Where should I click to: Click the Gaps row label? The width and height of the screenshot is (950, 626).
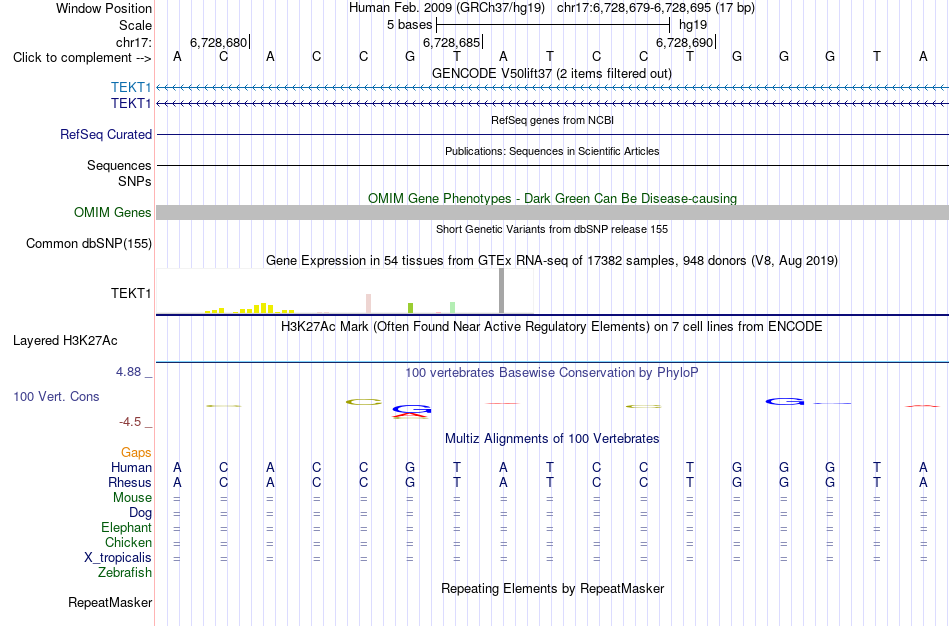tap(136, 453)
